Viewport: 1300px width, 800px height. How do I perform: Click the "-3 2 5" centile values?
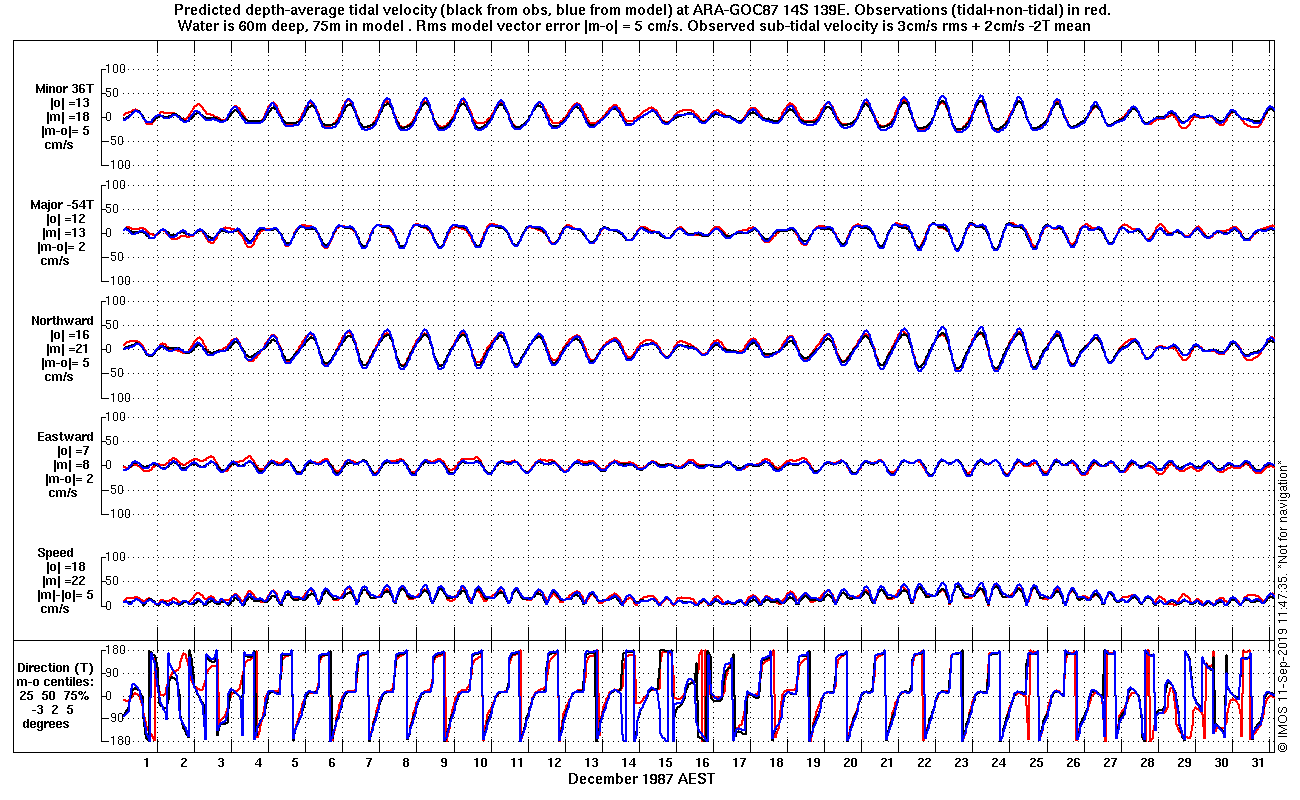(x=52, y=710)
